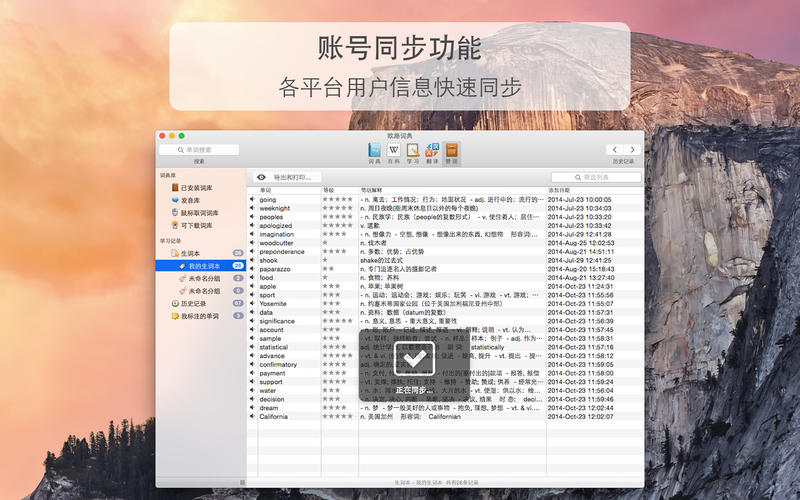Image resolution: width=800 pixels, height=500 pixels.
Task: Select 已安装词库 in the sidebar
Action: point(192,188)
